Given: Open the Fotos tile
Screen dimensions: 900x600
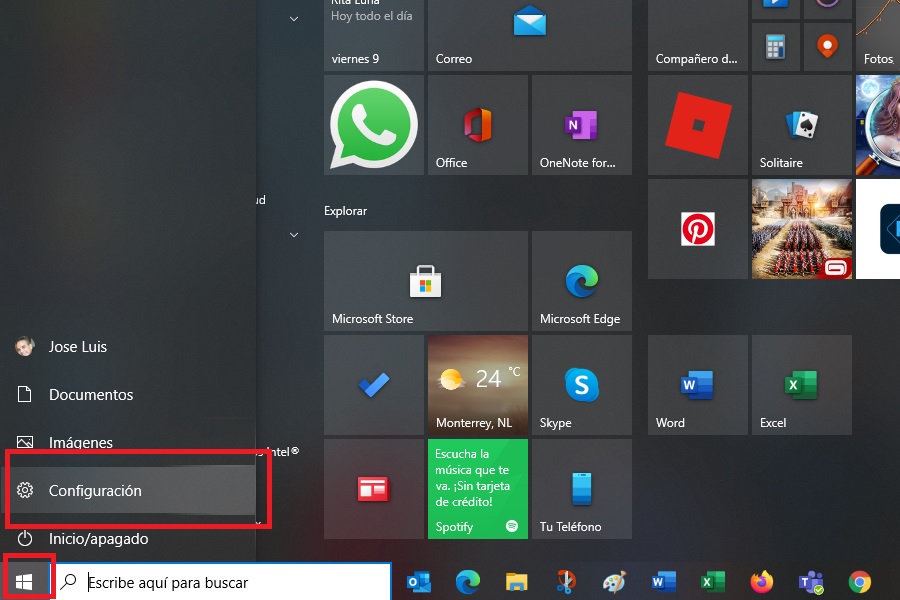Looking at the screenshot, I should point(877,35).
